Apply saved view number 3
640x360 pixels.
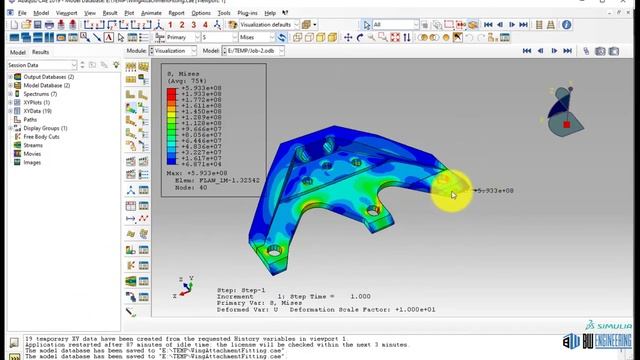tap(194, 25)
